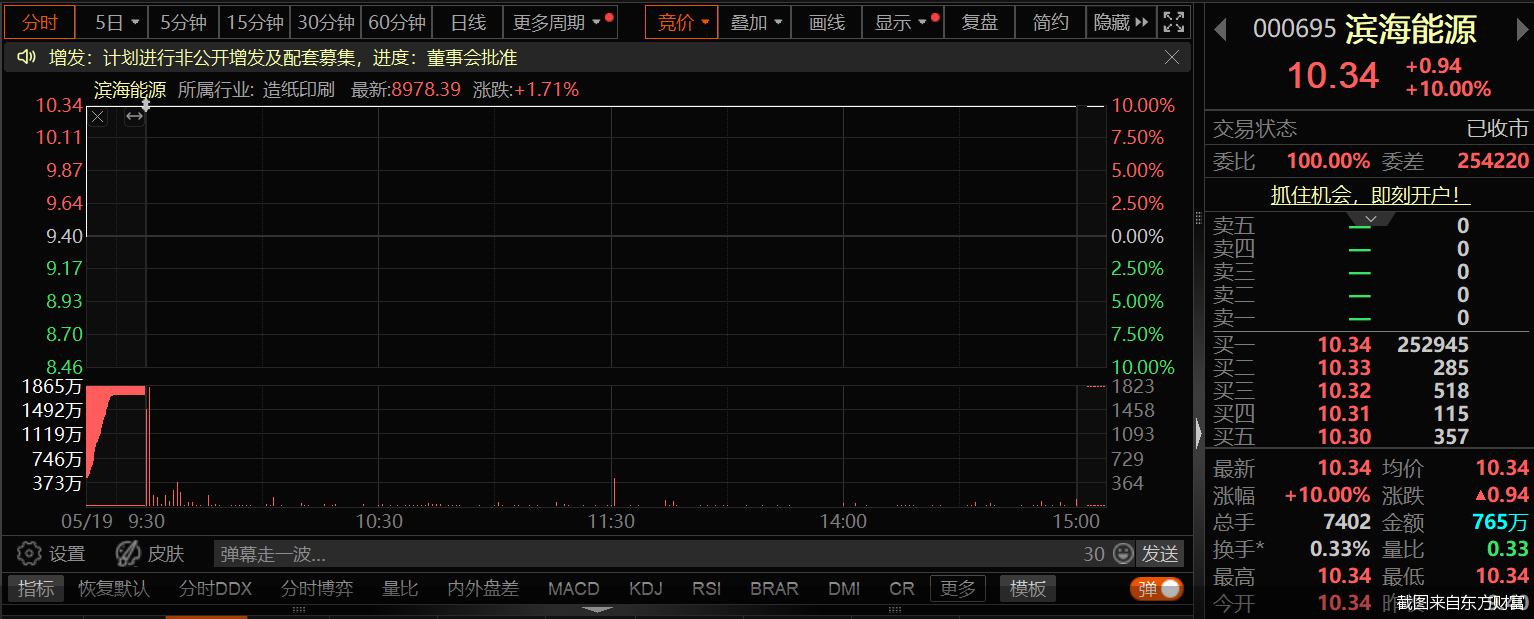Switch to 日线 chart

tap(468, 22)
